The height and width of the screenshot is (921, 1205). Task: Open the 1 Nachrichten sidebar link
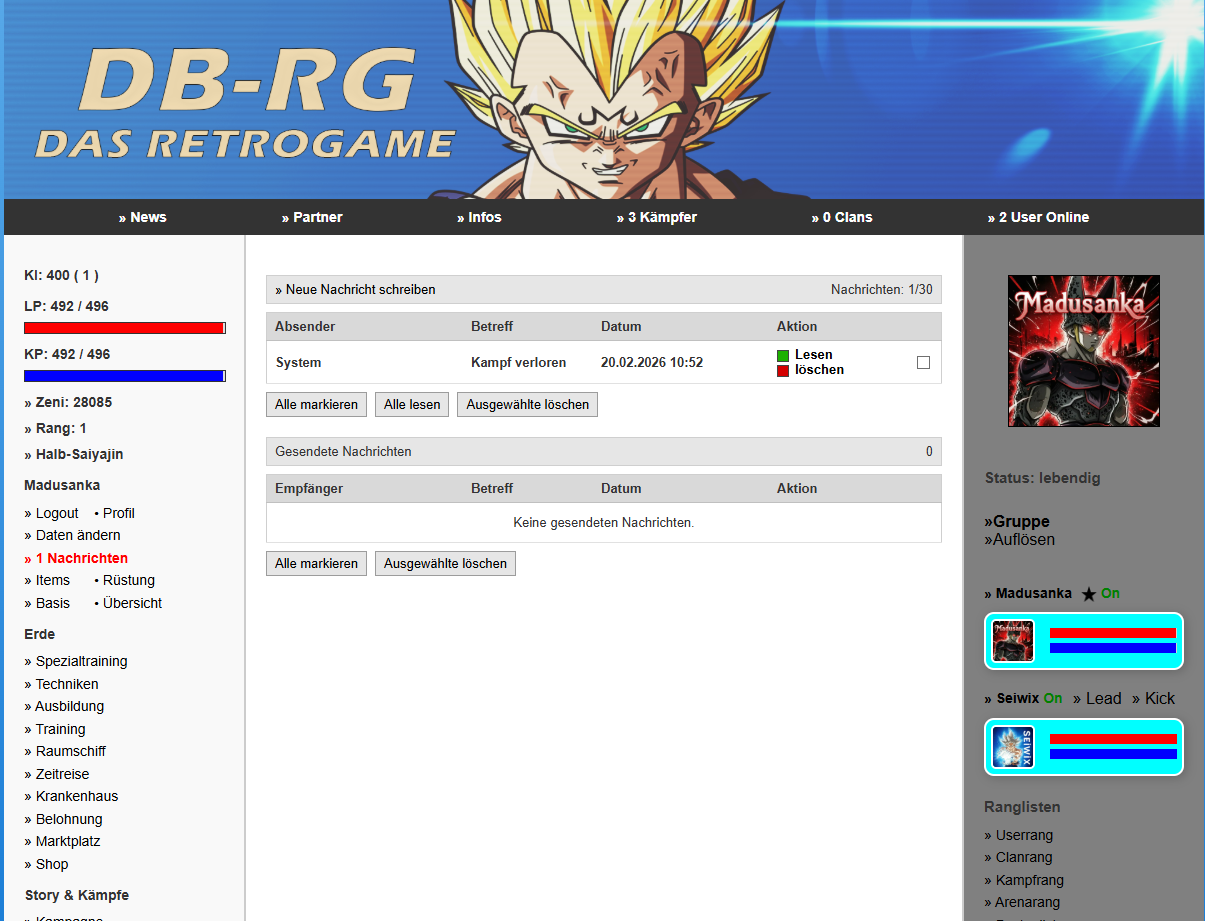pyautogui.click(x=76, y=558)
